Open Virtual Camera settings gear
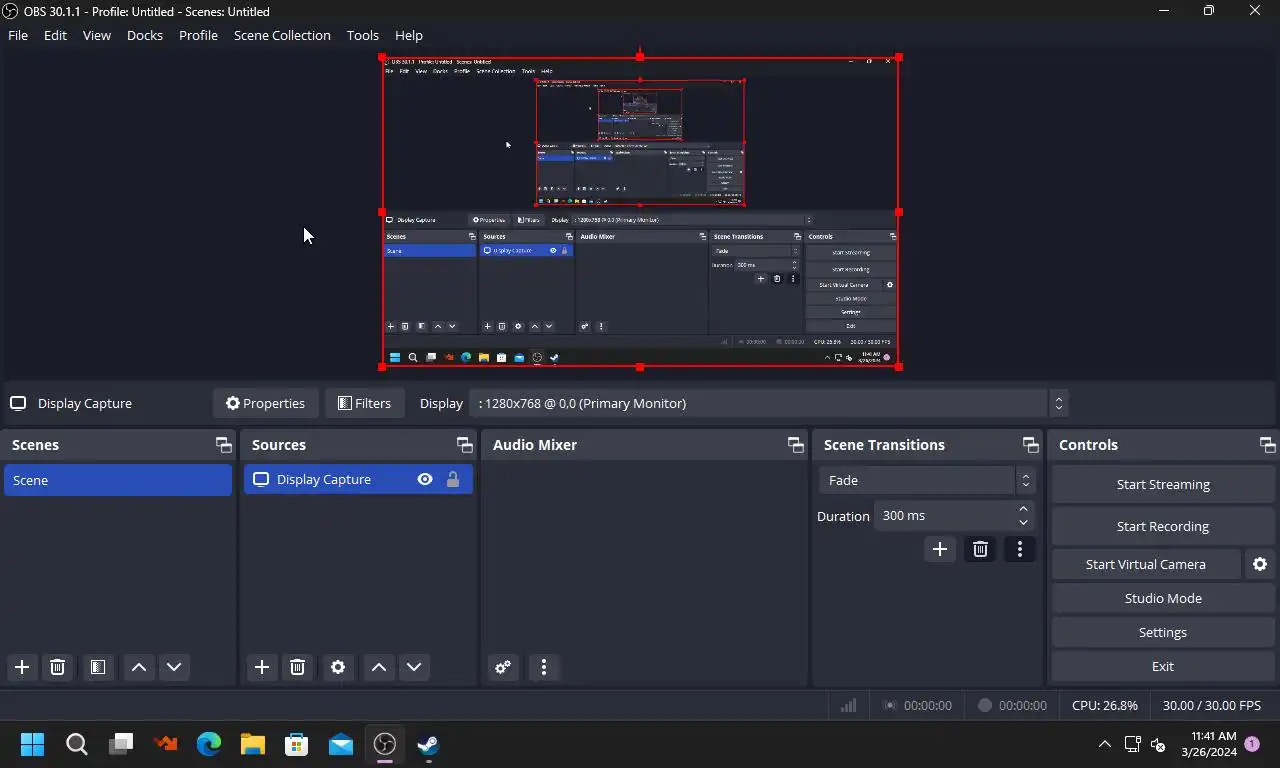1280x768 pixels. (x=1260, y=564)
